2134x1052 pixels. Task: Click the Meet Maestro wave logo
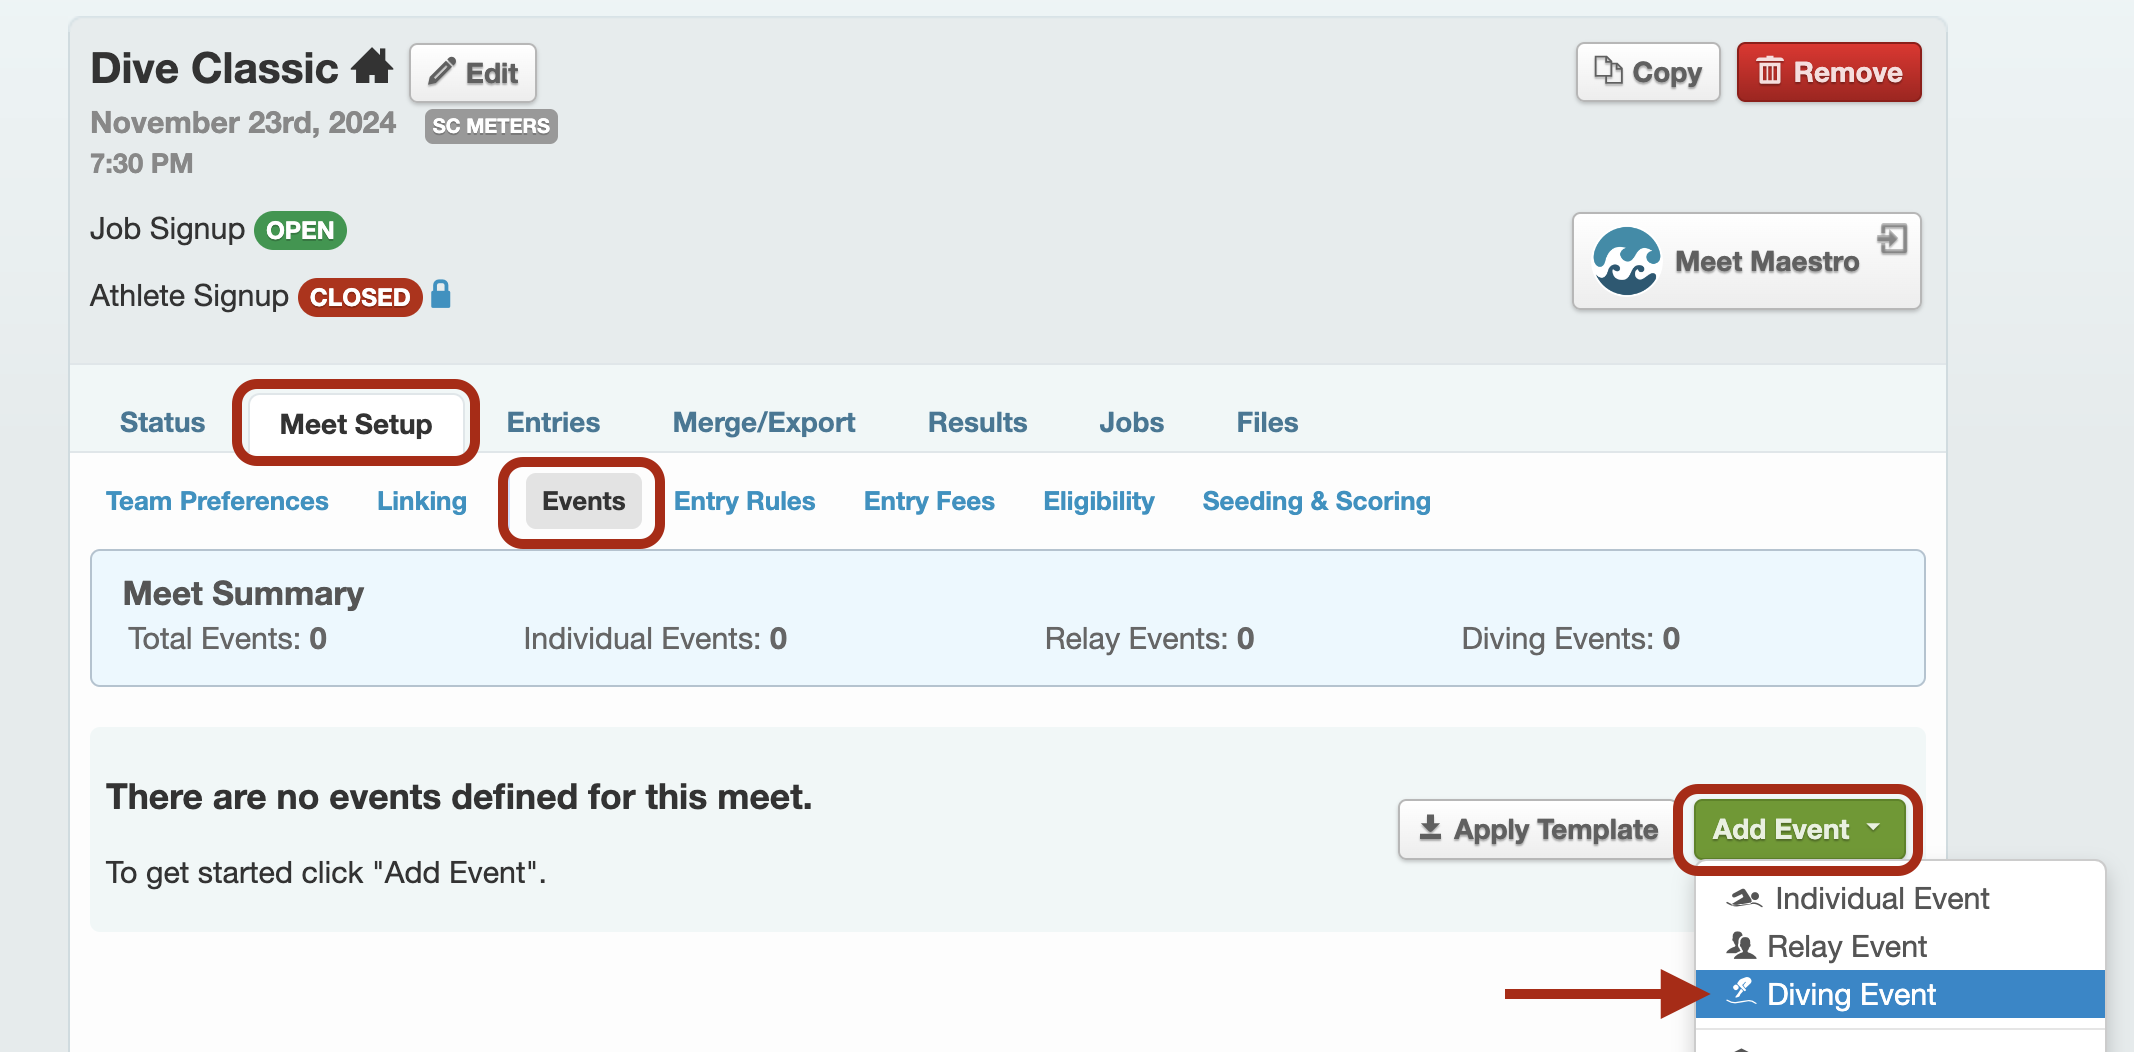[x=1628, y=261]
